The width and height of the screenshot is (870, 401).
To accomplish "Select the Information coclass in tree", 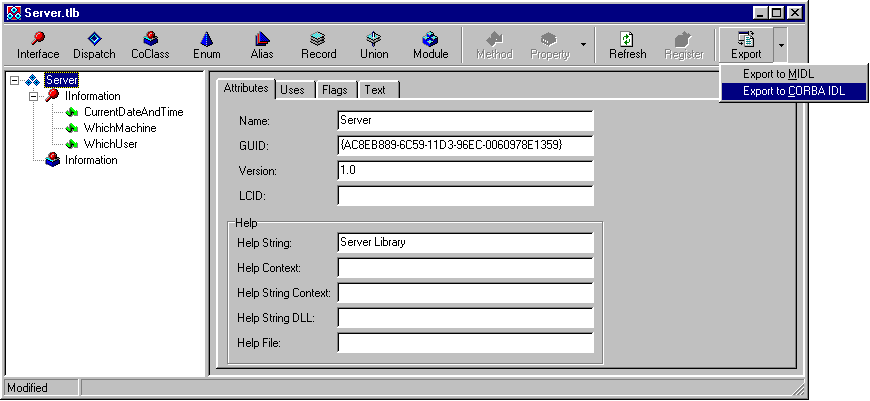I will [91, 160].
